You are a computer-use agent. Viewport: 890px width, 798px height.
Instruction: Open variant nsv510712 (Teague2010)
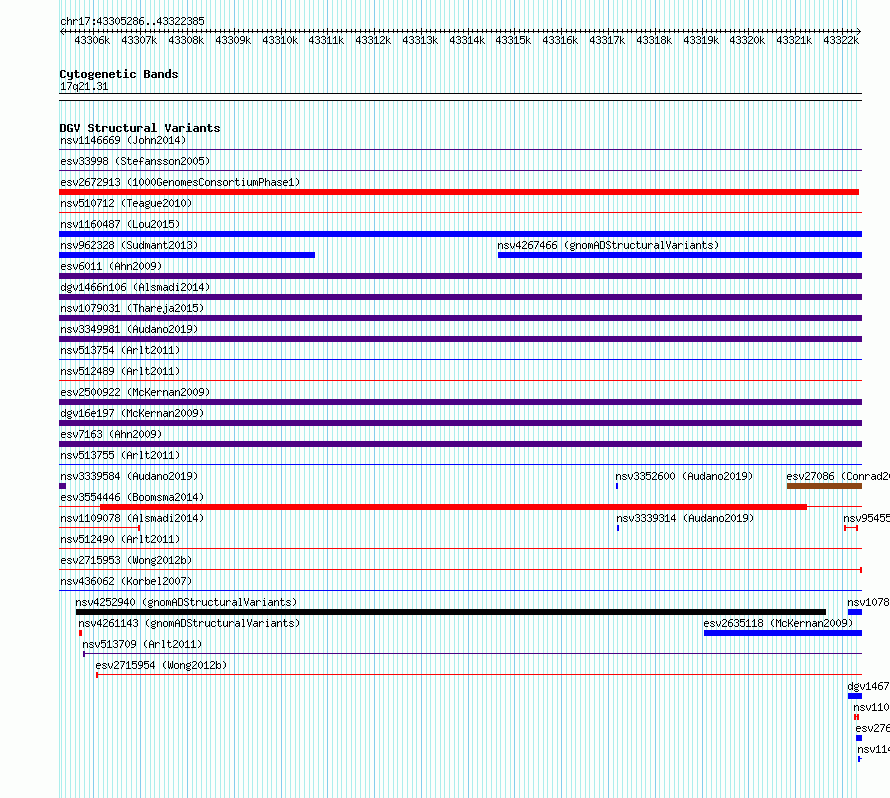126,203
